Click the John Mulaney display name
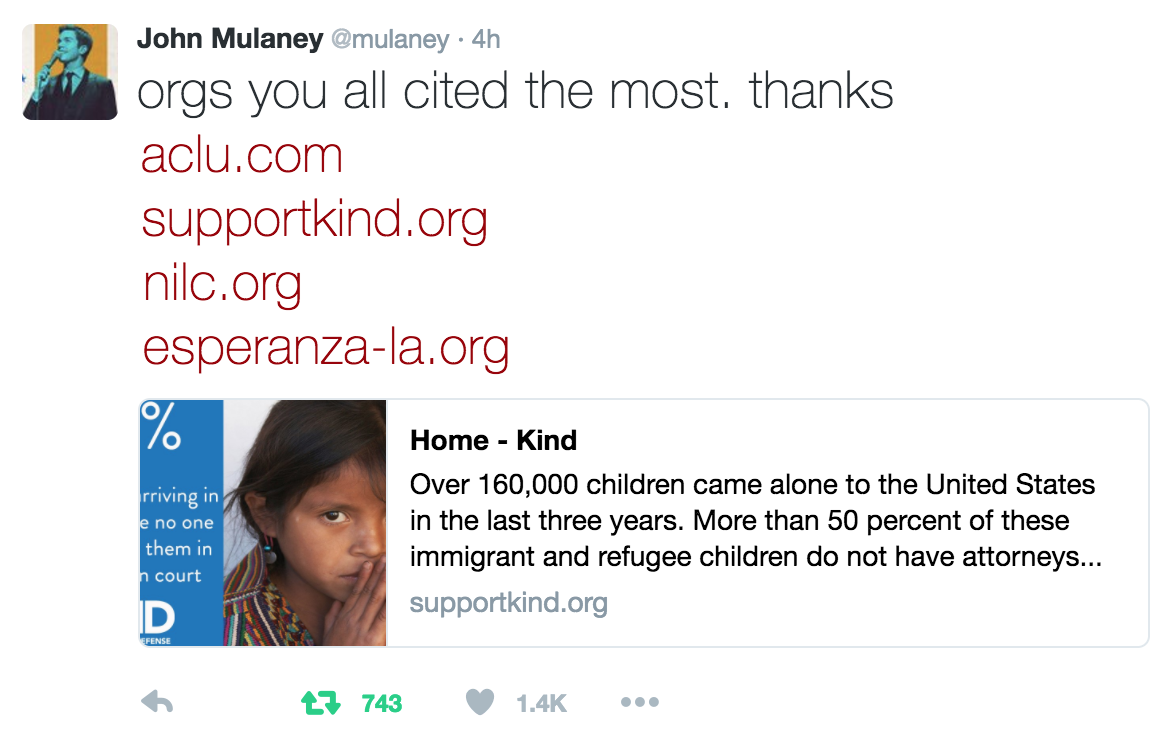Image resolution: width=1170 pixels, height=740 pixels. (x=229, y=39)
